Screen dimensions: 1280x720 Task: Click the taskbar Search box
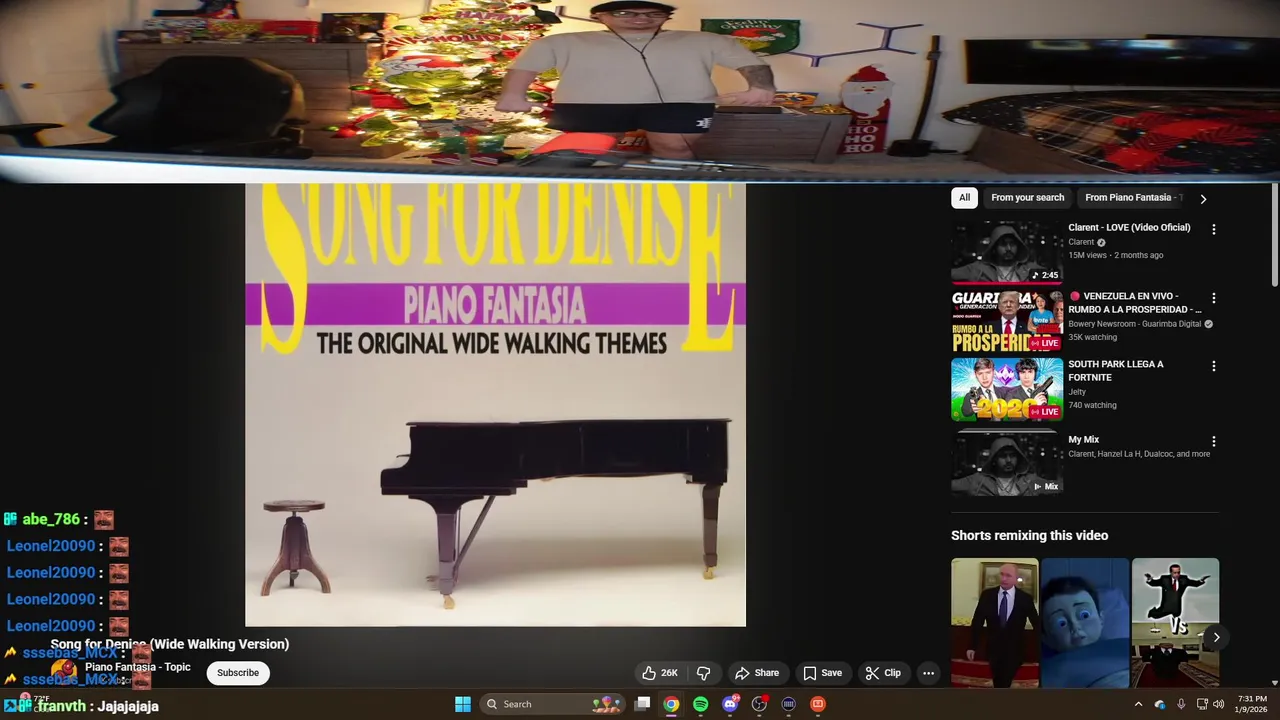[x=553, y=704]
